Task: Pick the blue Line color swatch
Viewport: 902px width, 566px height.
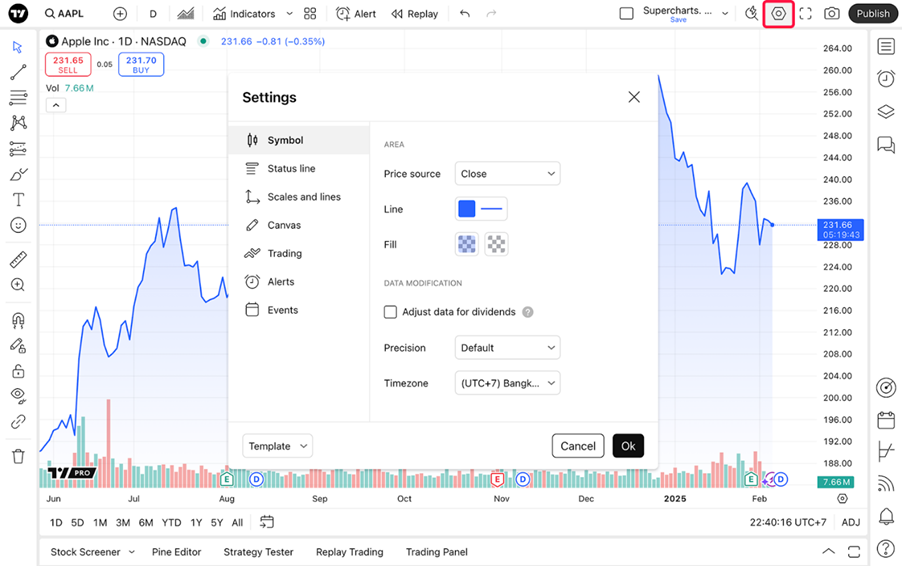Action: (467, 209)
